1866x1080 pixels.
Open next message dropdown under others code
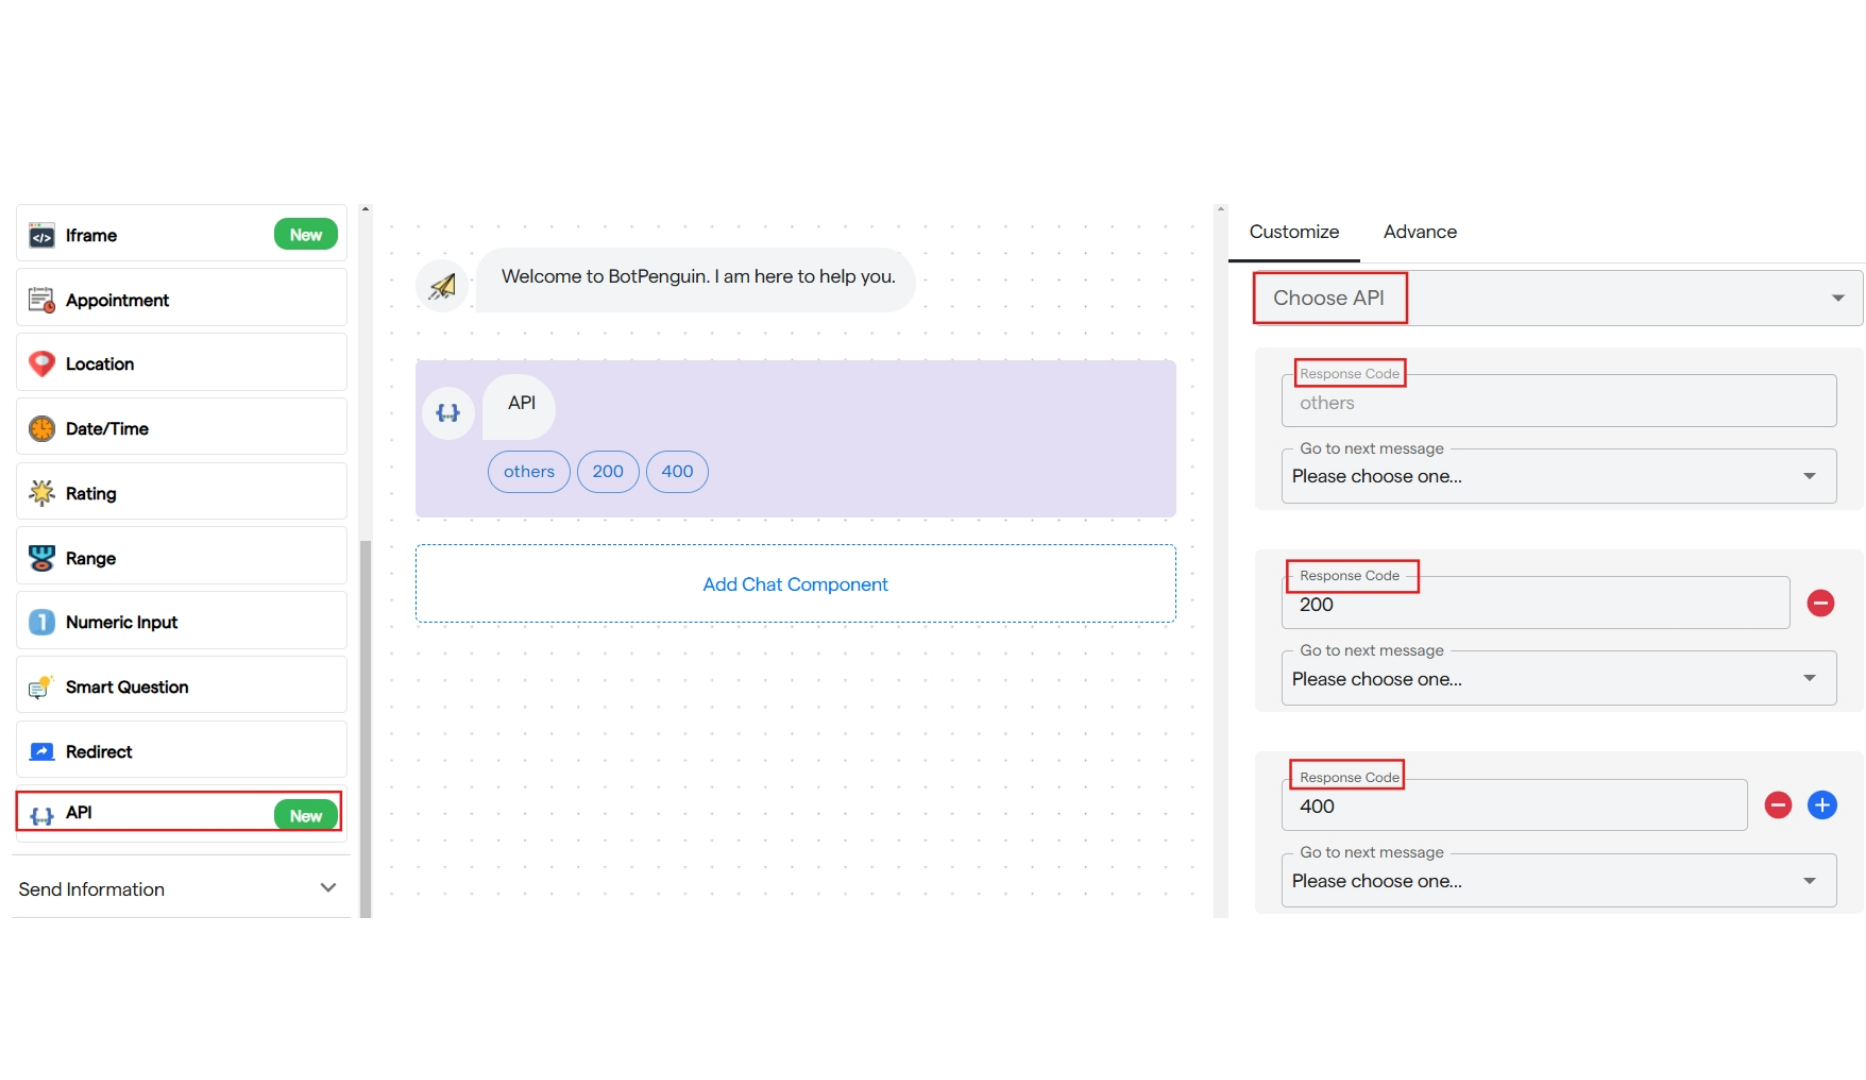tap(1558, 477)
